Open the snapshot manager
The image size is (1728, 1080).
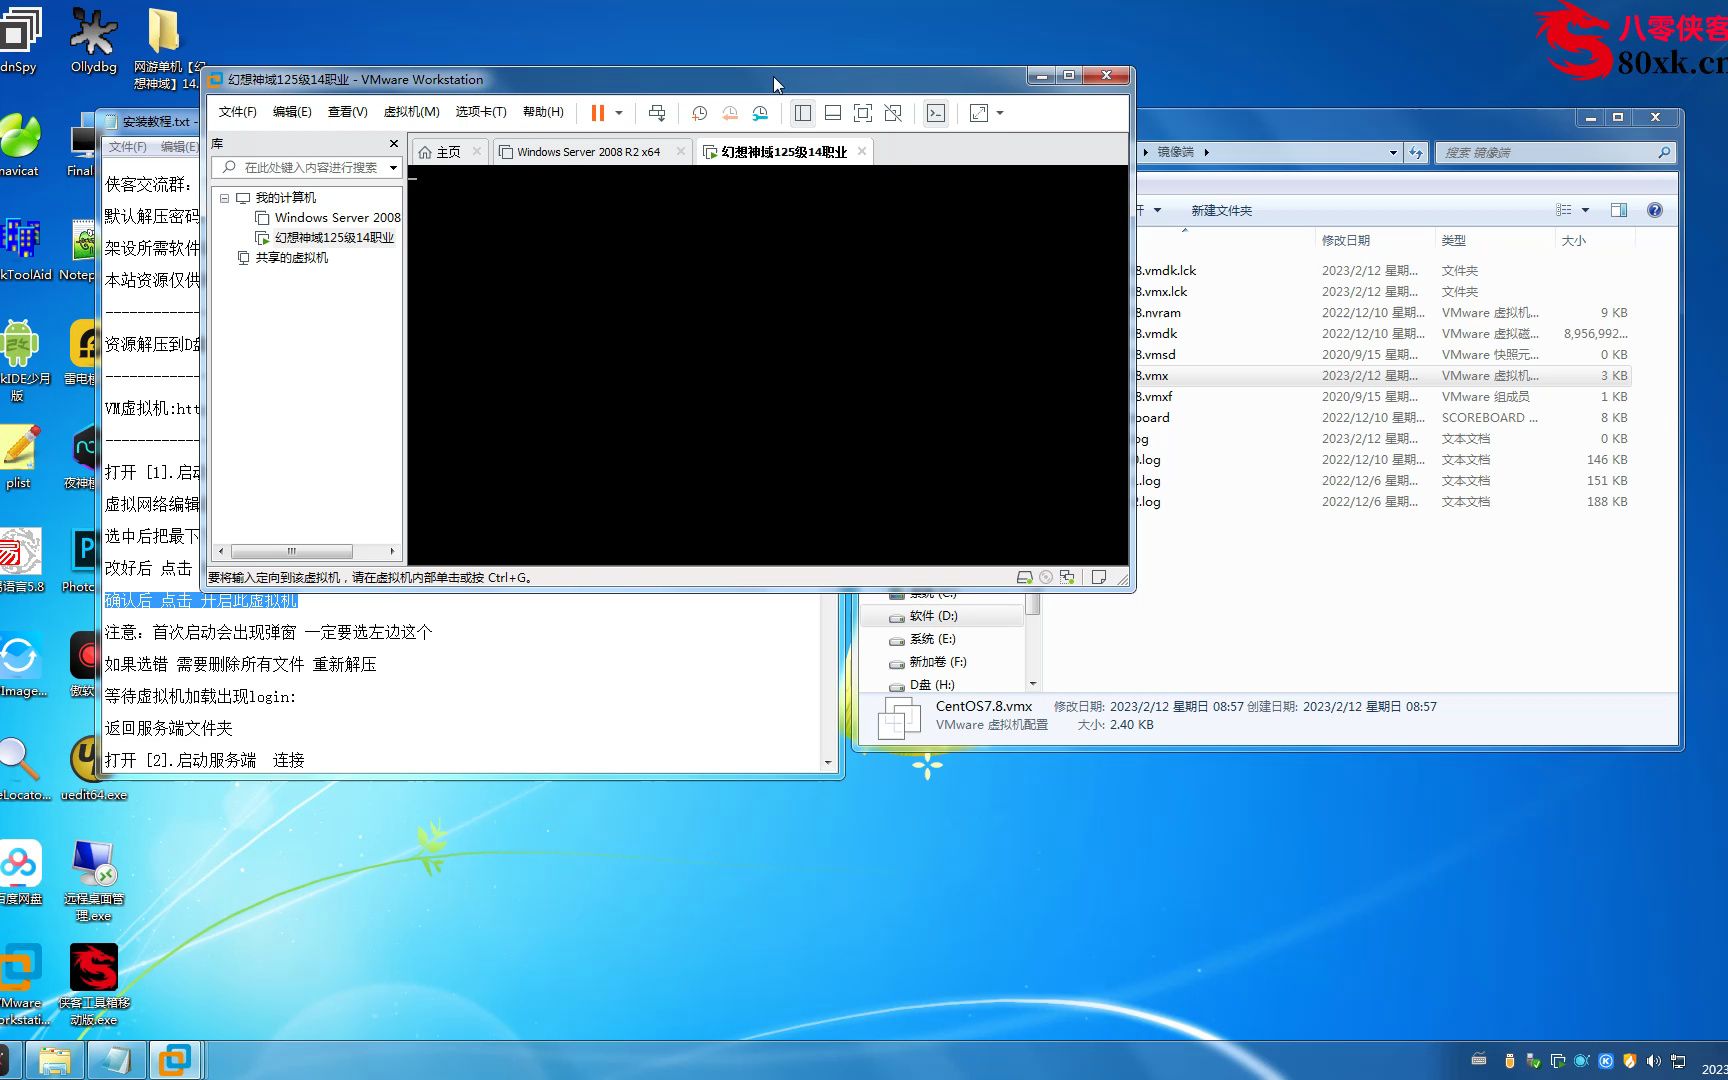760,113
